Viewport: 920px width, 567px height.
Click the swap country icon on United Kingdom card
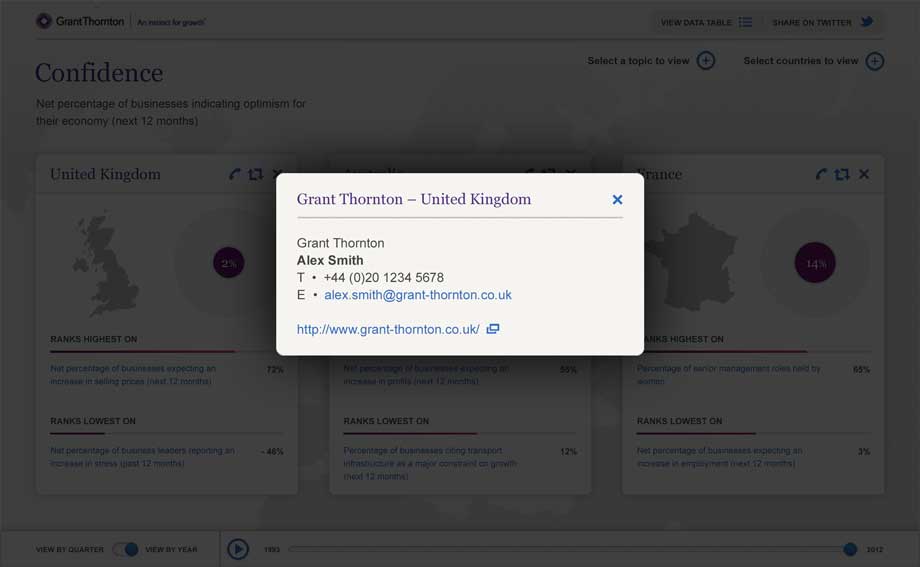[255, 174]
